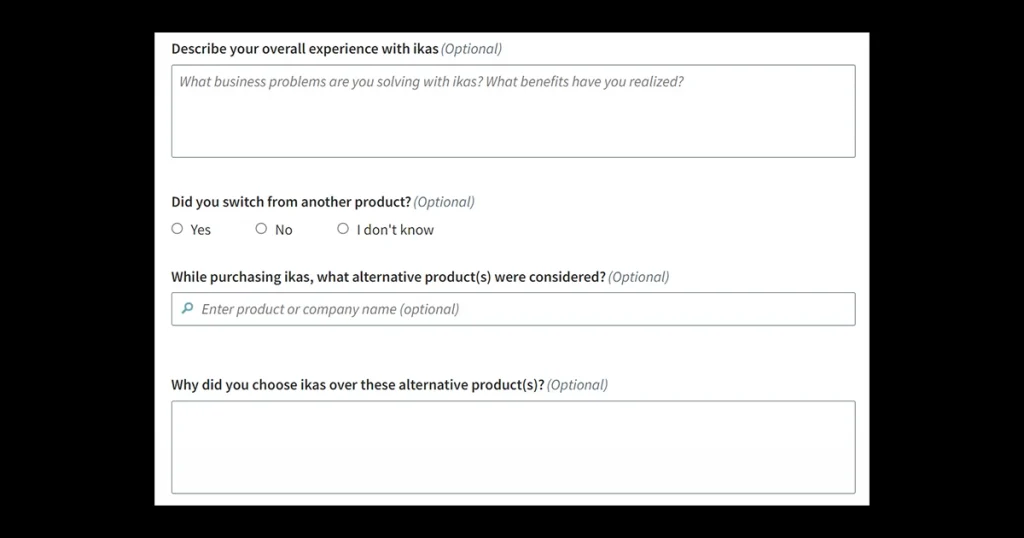Screen dimensions: 1024x538
Task: Click (Optional) beside overall experience question
Action: tap(472, 49)
